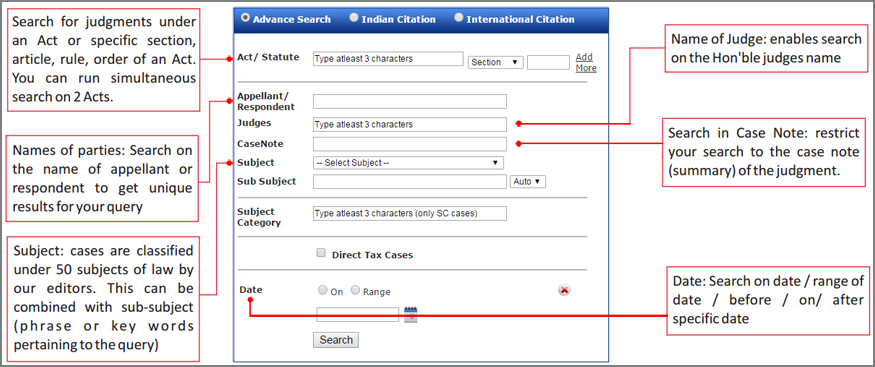
Task: Enable the Direct Tax Cases checkbox
Action: tap(321, 253)
